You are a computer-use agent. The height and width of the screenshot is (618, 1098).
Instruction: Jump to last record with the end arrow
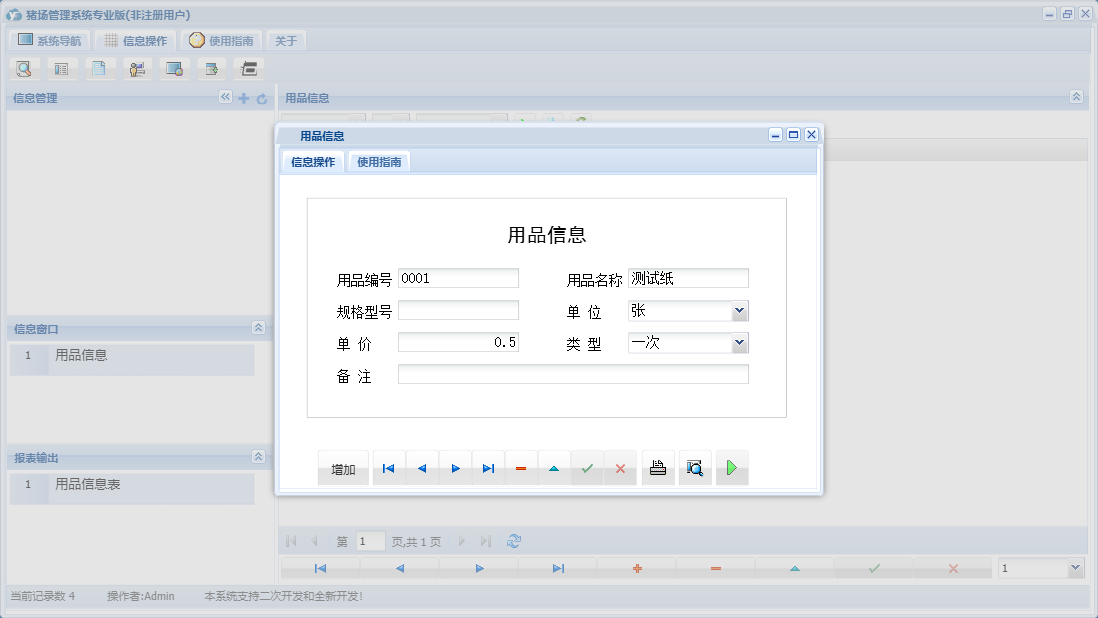[x=488, y=467]
